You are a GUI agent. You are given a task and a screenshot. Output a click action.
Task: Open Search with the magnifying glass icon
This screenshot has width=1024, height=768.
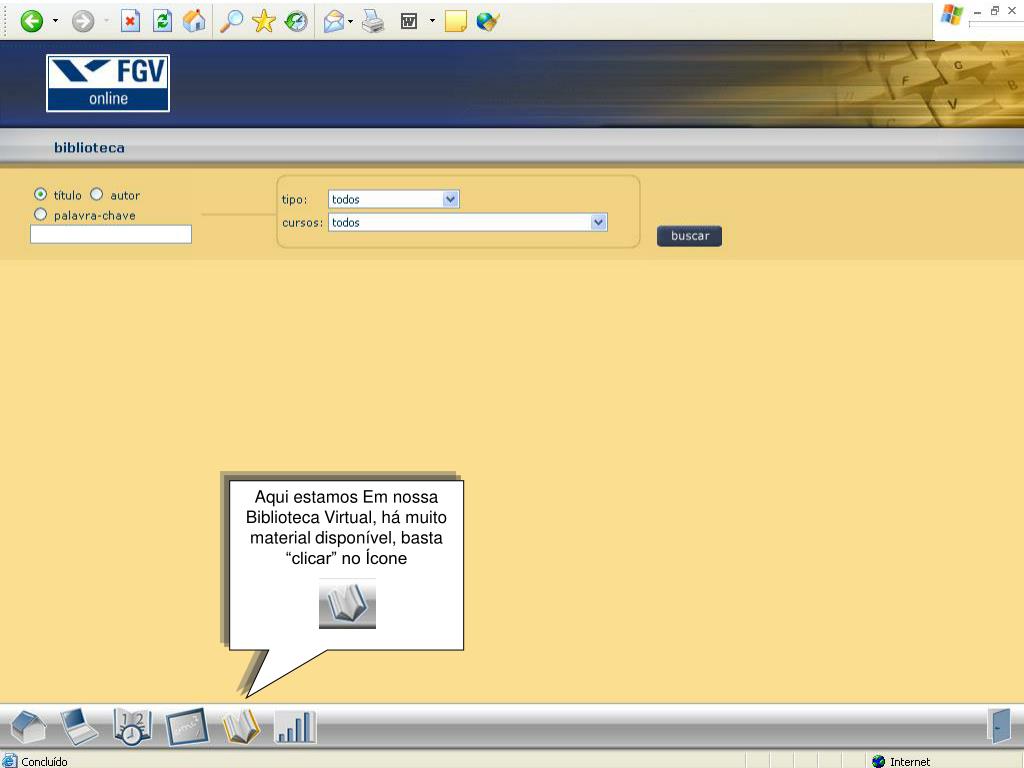click(x=231, y=21)
